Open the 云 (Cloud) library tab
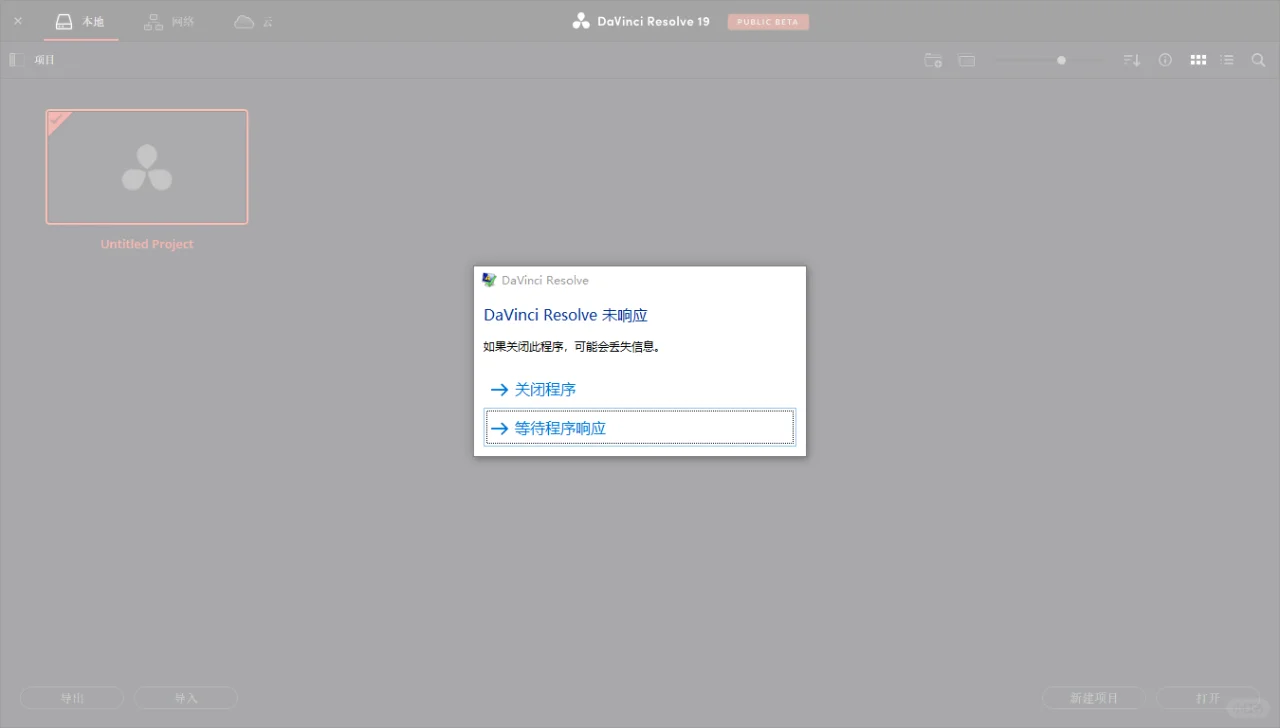 pos(254,21)
